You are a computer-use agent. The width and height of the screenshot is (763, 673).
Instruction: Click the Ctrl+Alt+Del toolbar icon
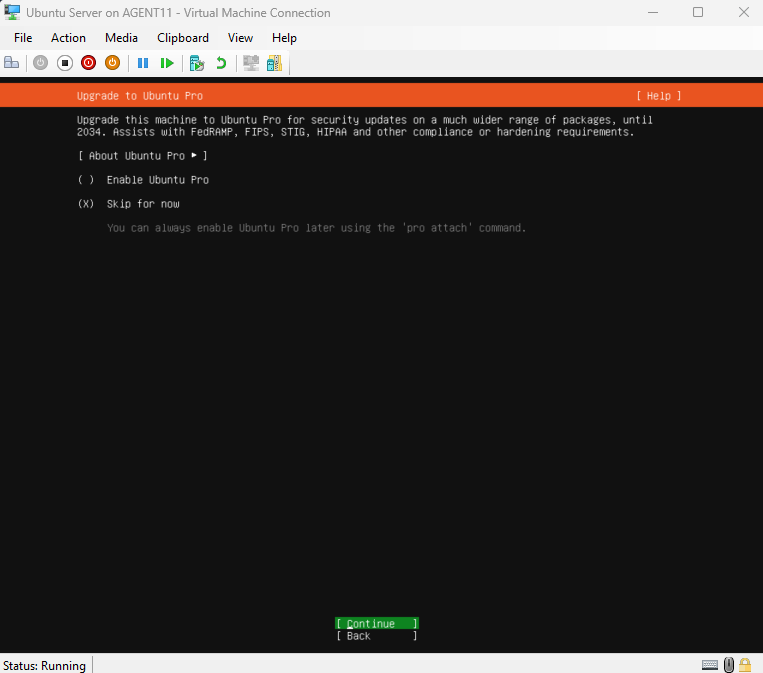(12, 63)
